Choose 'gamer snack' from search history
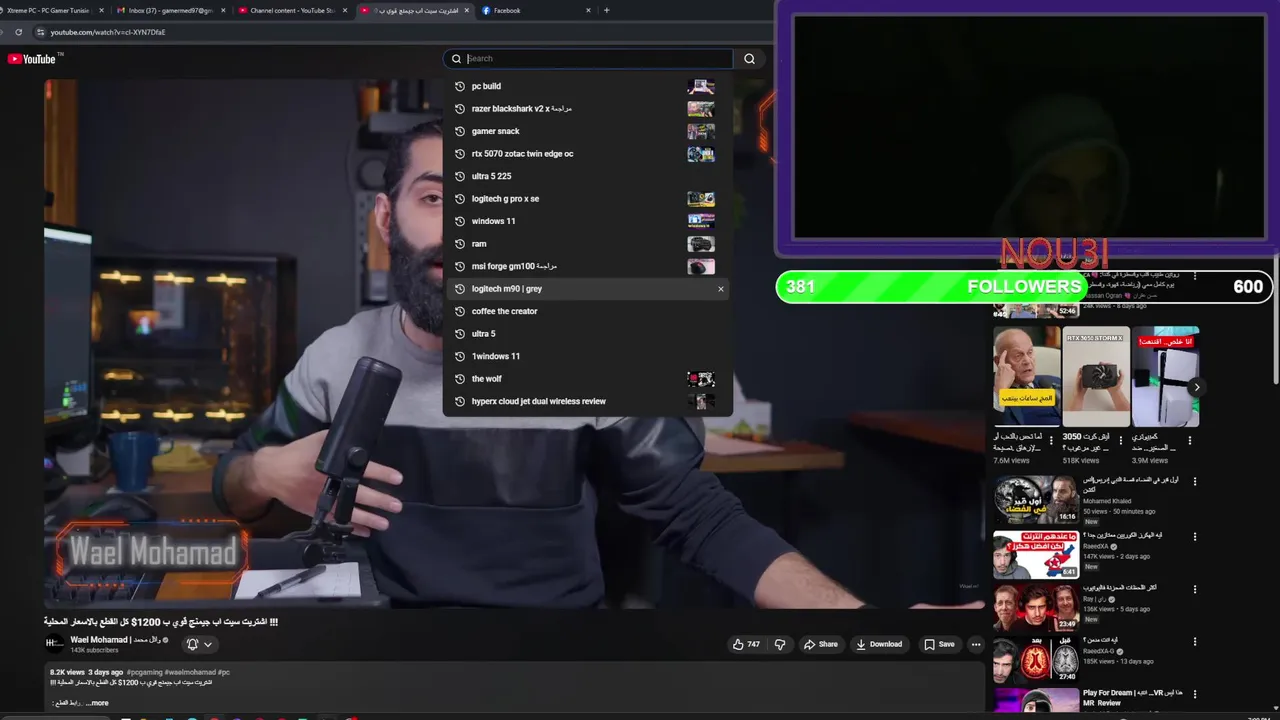 588,131
